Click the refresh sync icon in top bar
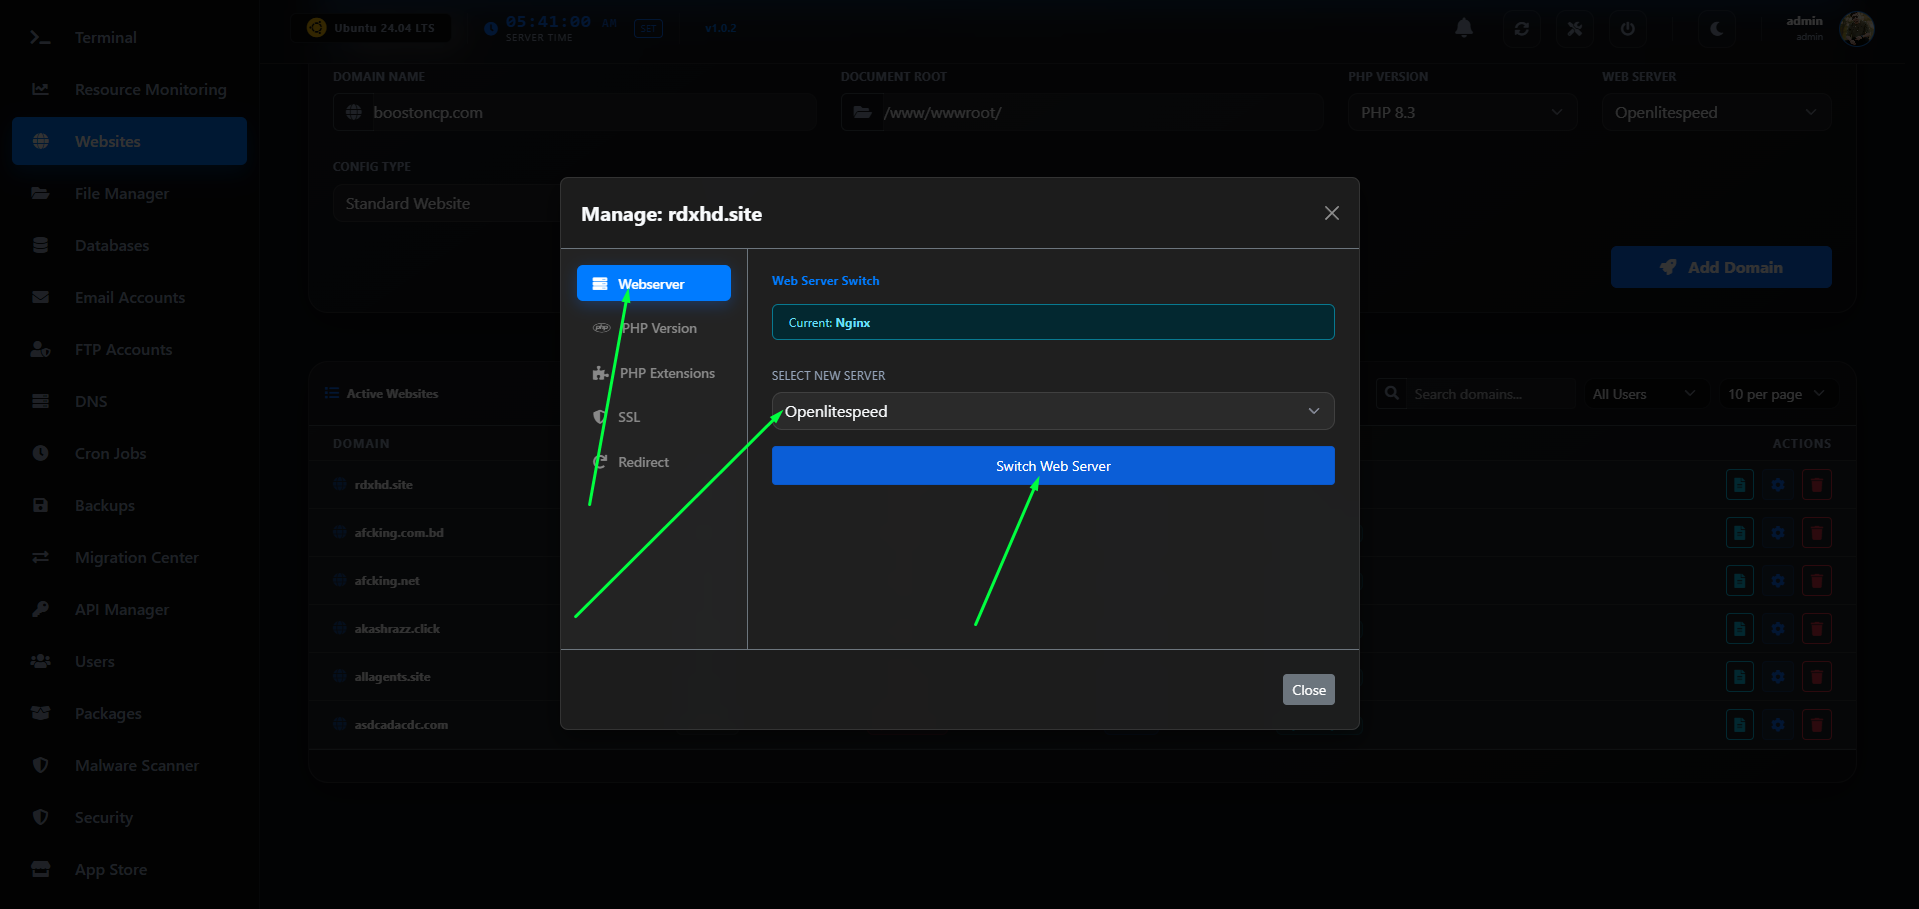This screenshot has height=909, width=1919. [1521, 29]
